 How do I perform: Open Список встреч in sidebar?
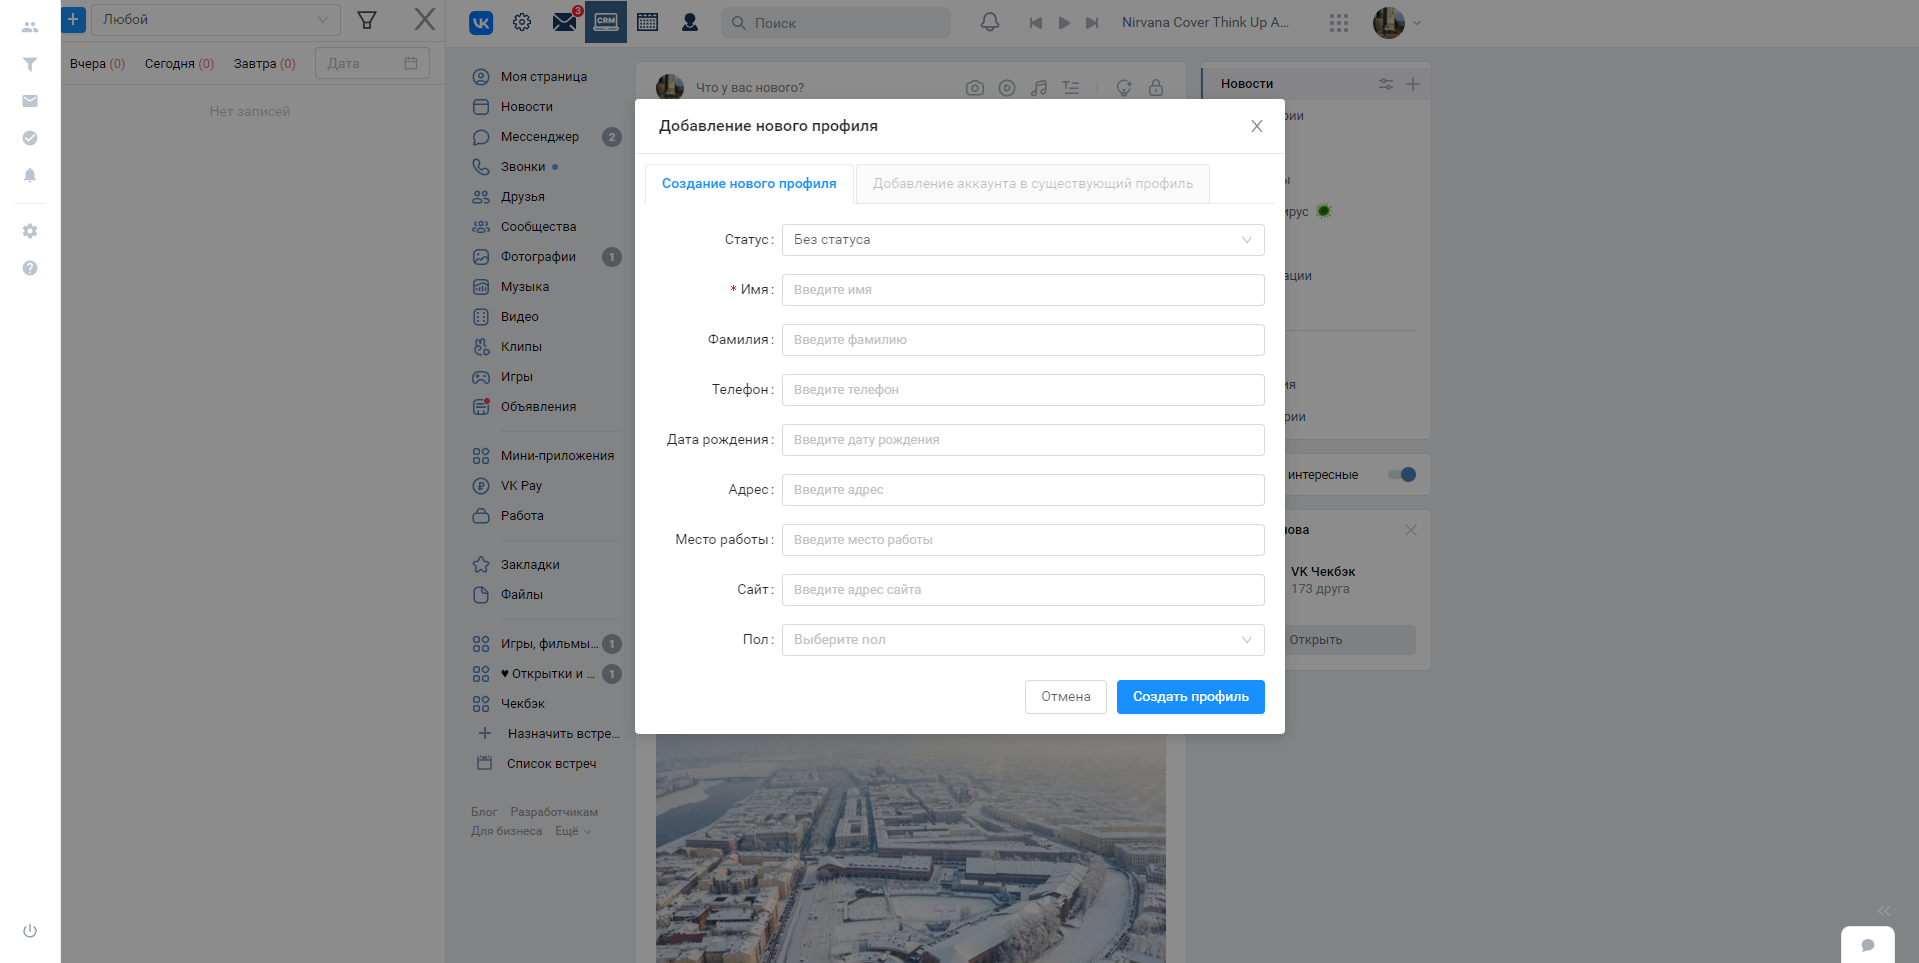coord(551,764)
